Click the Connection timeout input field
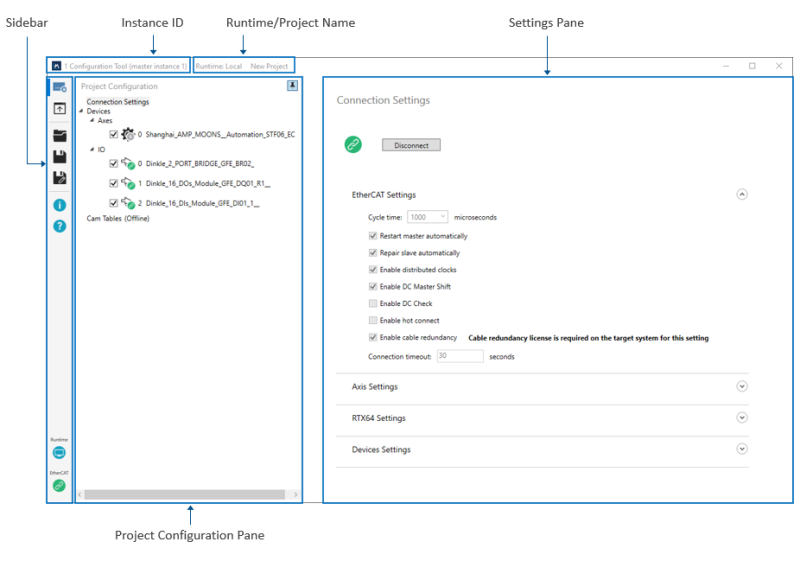 pyautogui.click(x=459, y=355)
